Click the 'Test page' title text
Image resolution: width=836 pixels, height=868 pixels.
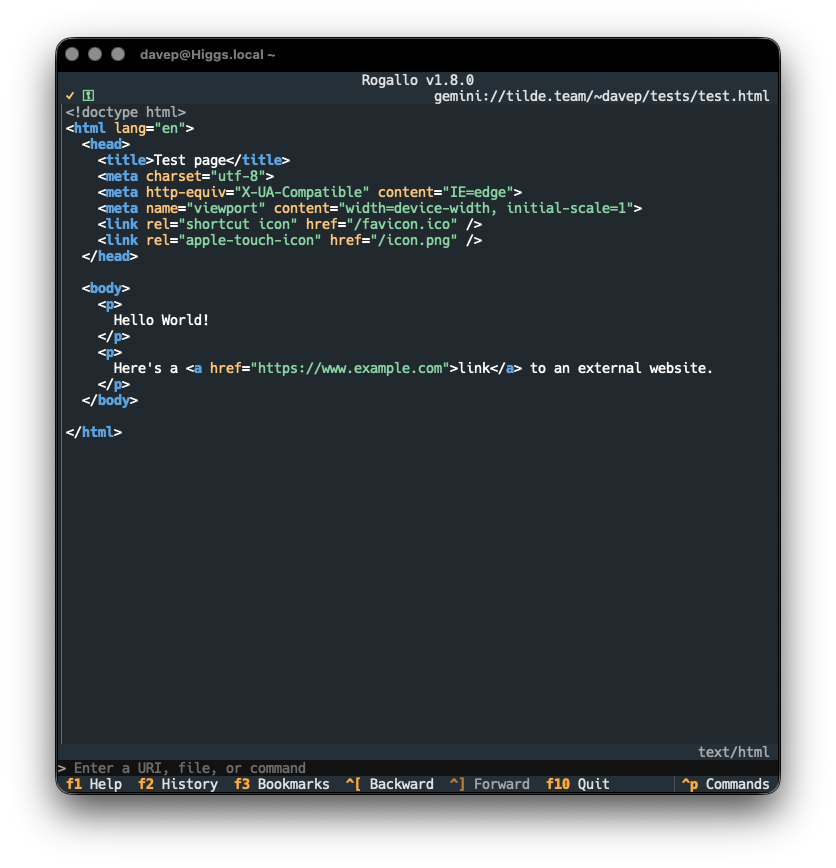190,160
